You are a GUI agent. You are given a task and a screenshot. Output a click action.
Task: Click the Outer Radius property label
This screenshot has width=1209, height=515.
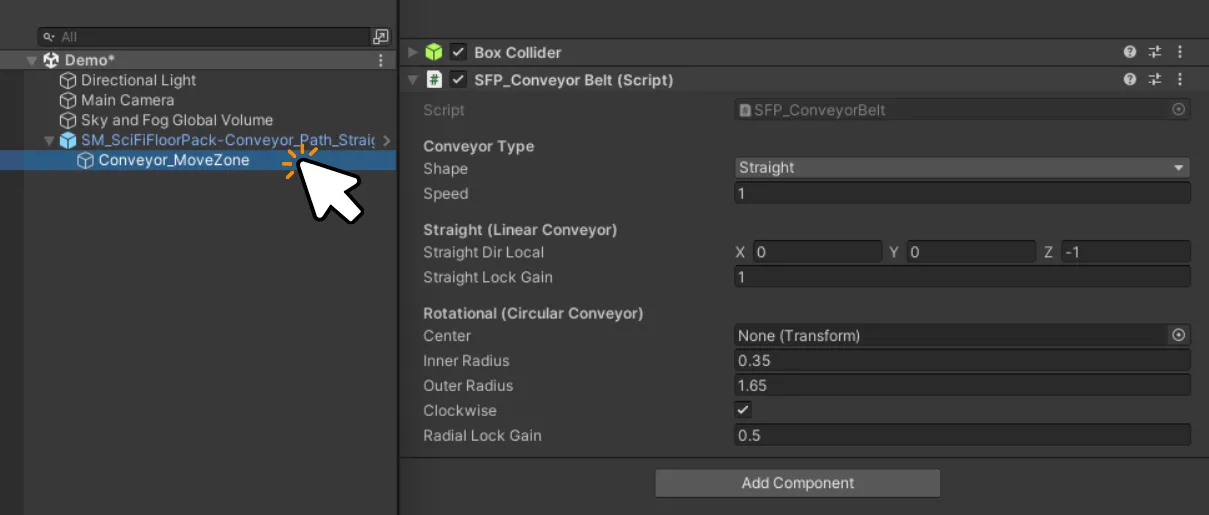pos(468,385)
